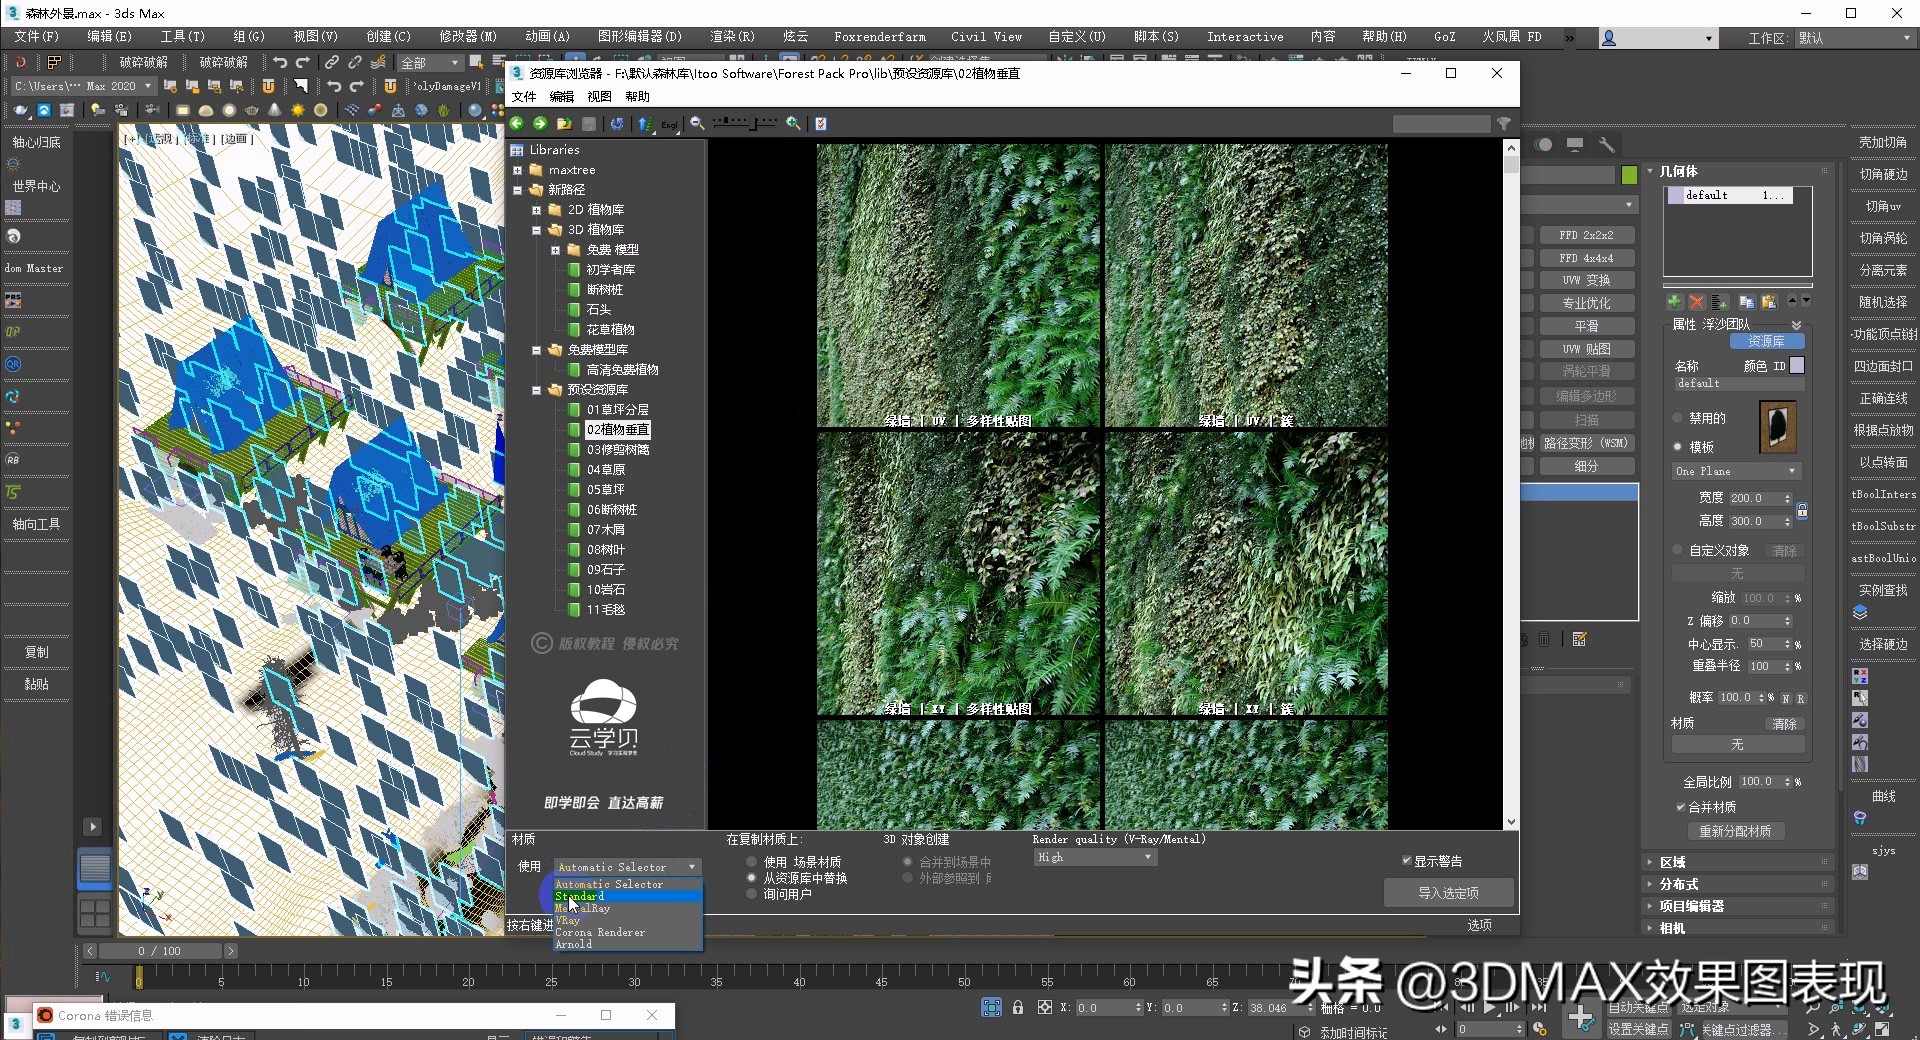This screenshot has height=1040, width=1920.
Task: Open the Render quality High dropdown
Action: click(x=1094, y=857)
